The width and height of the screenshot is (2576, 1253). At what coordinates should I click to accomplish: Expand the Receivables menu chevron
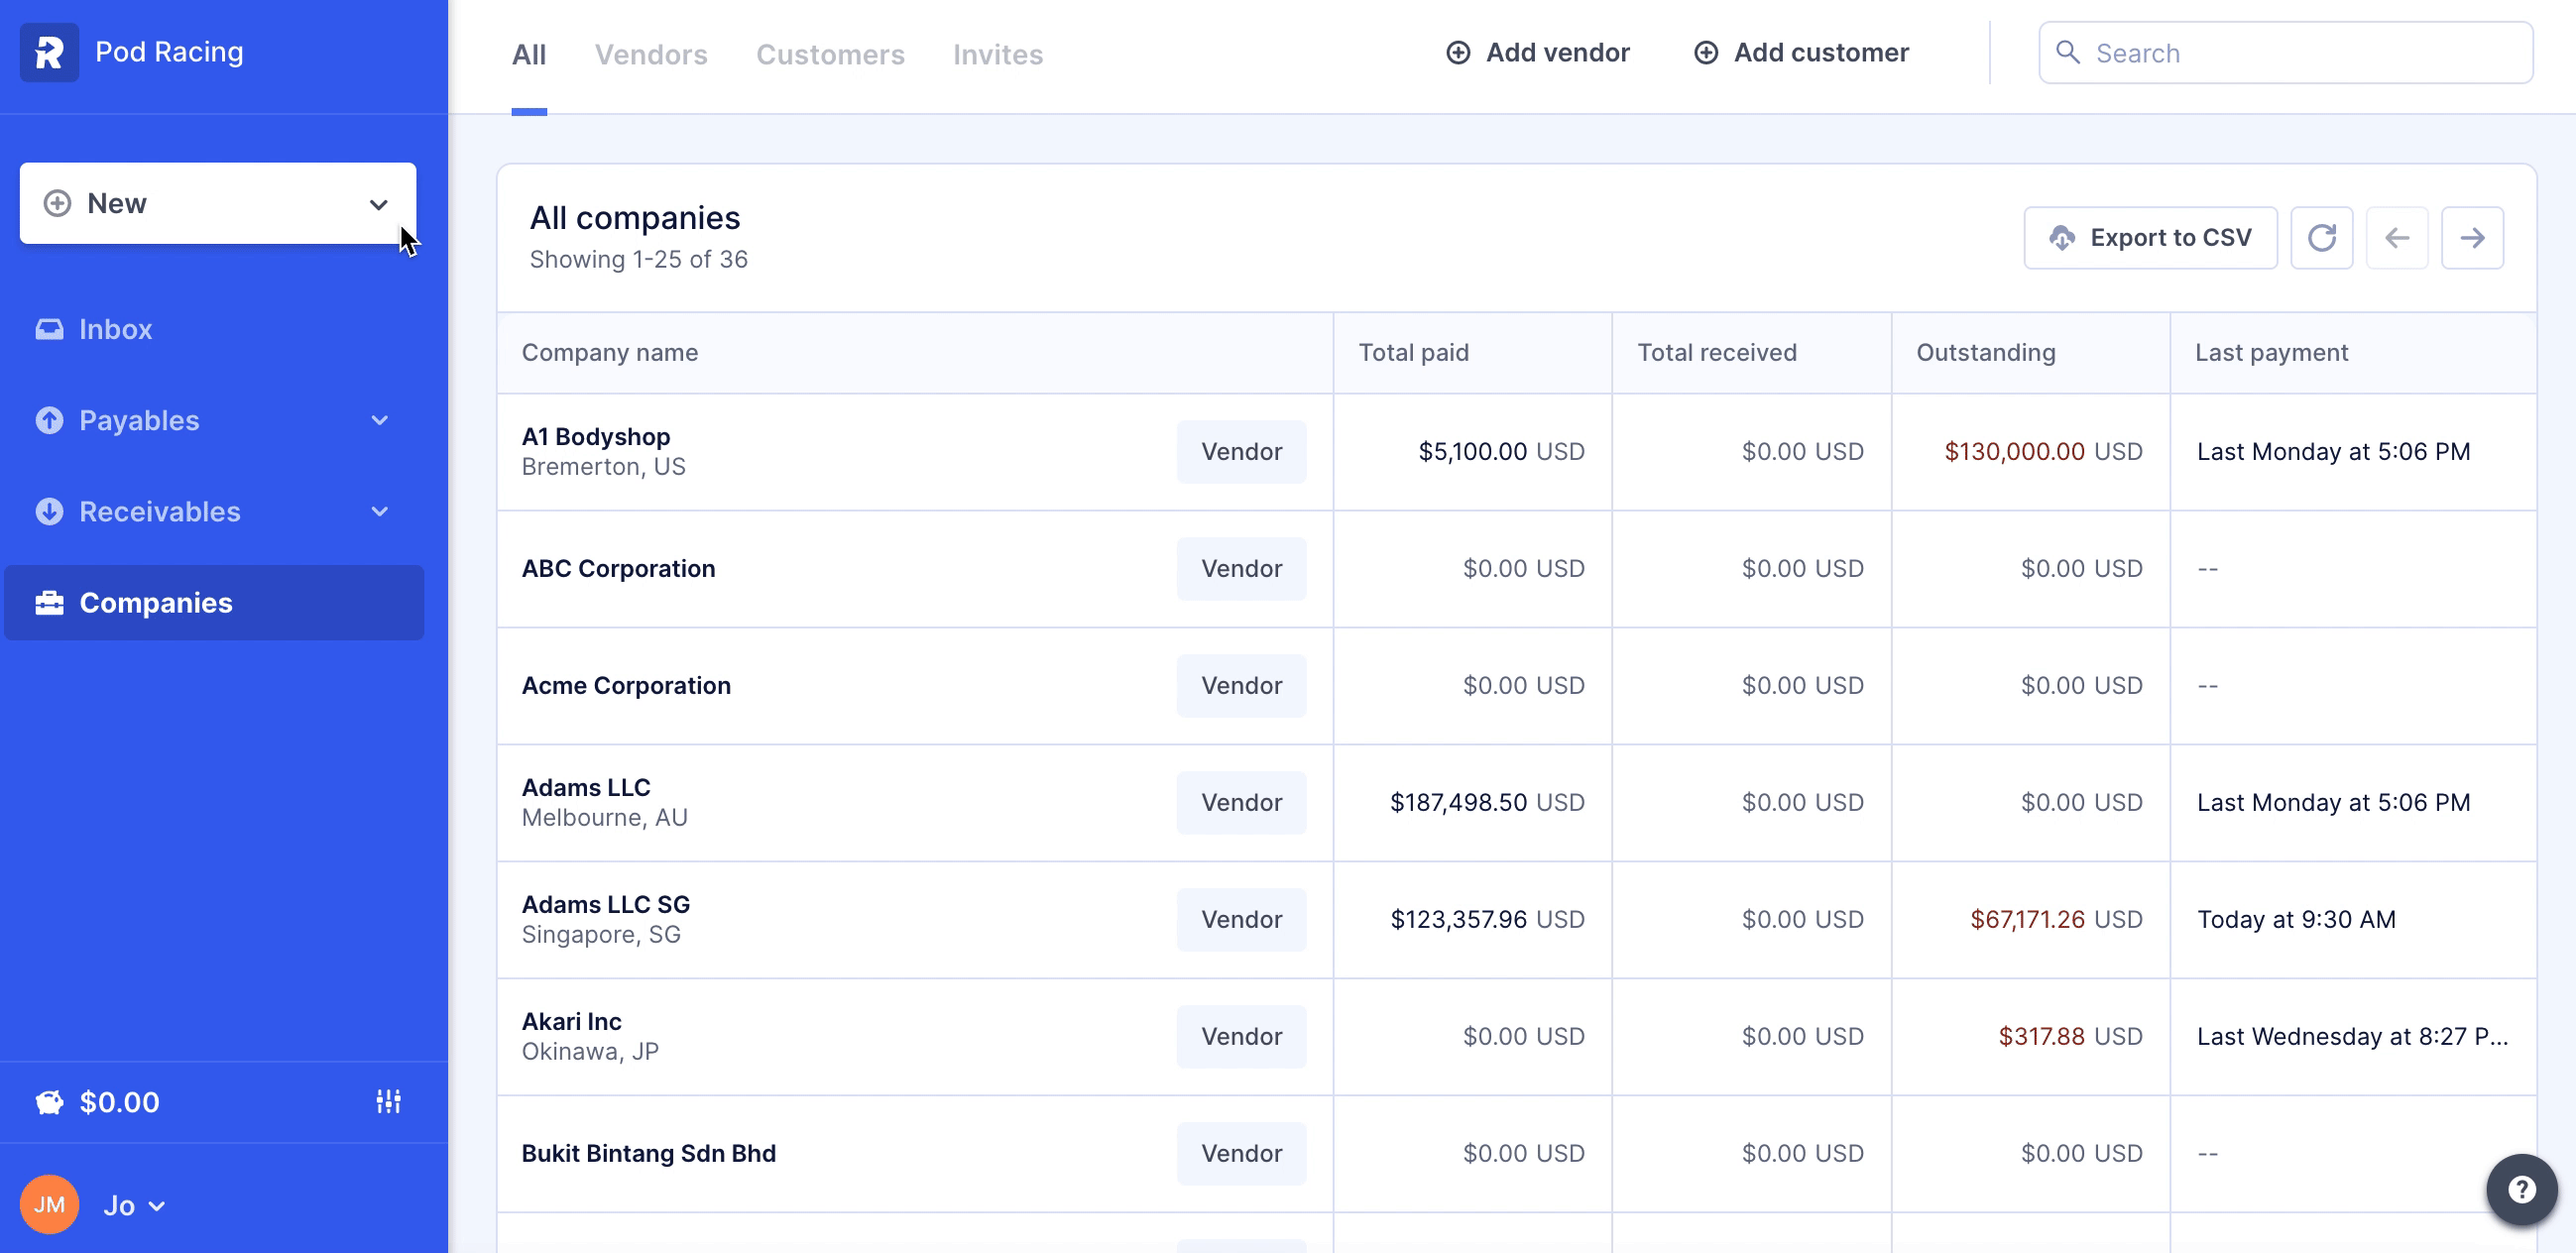coord(379,511)
